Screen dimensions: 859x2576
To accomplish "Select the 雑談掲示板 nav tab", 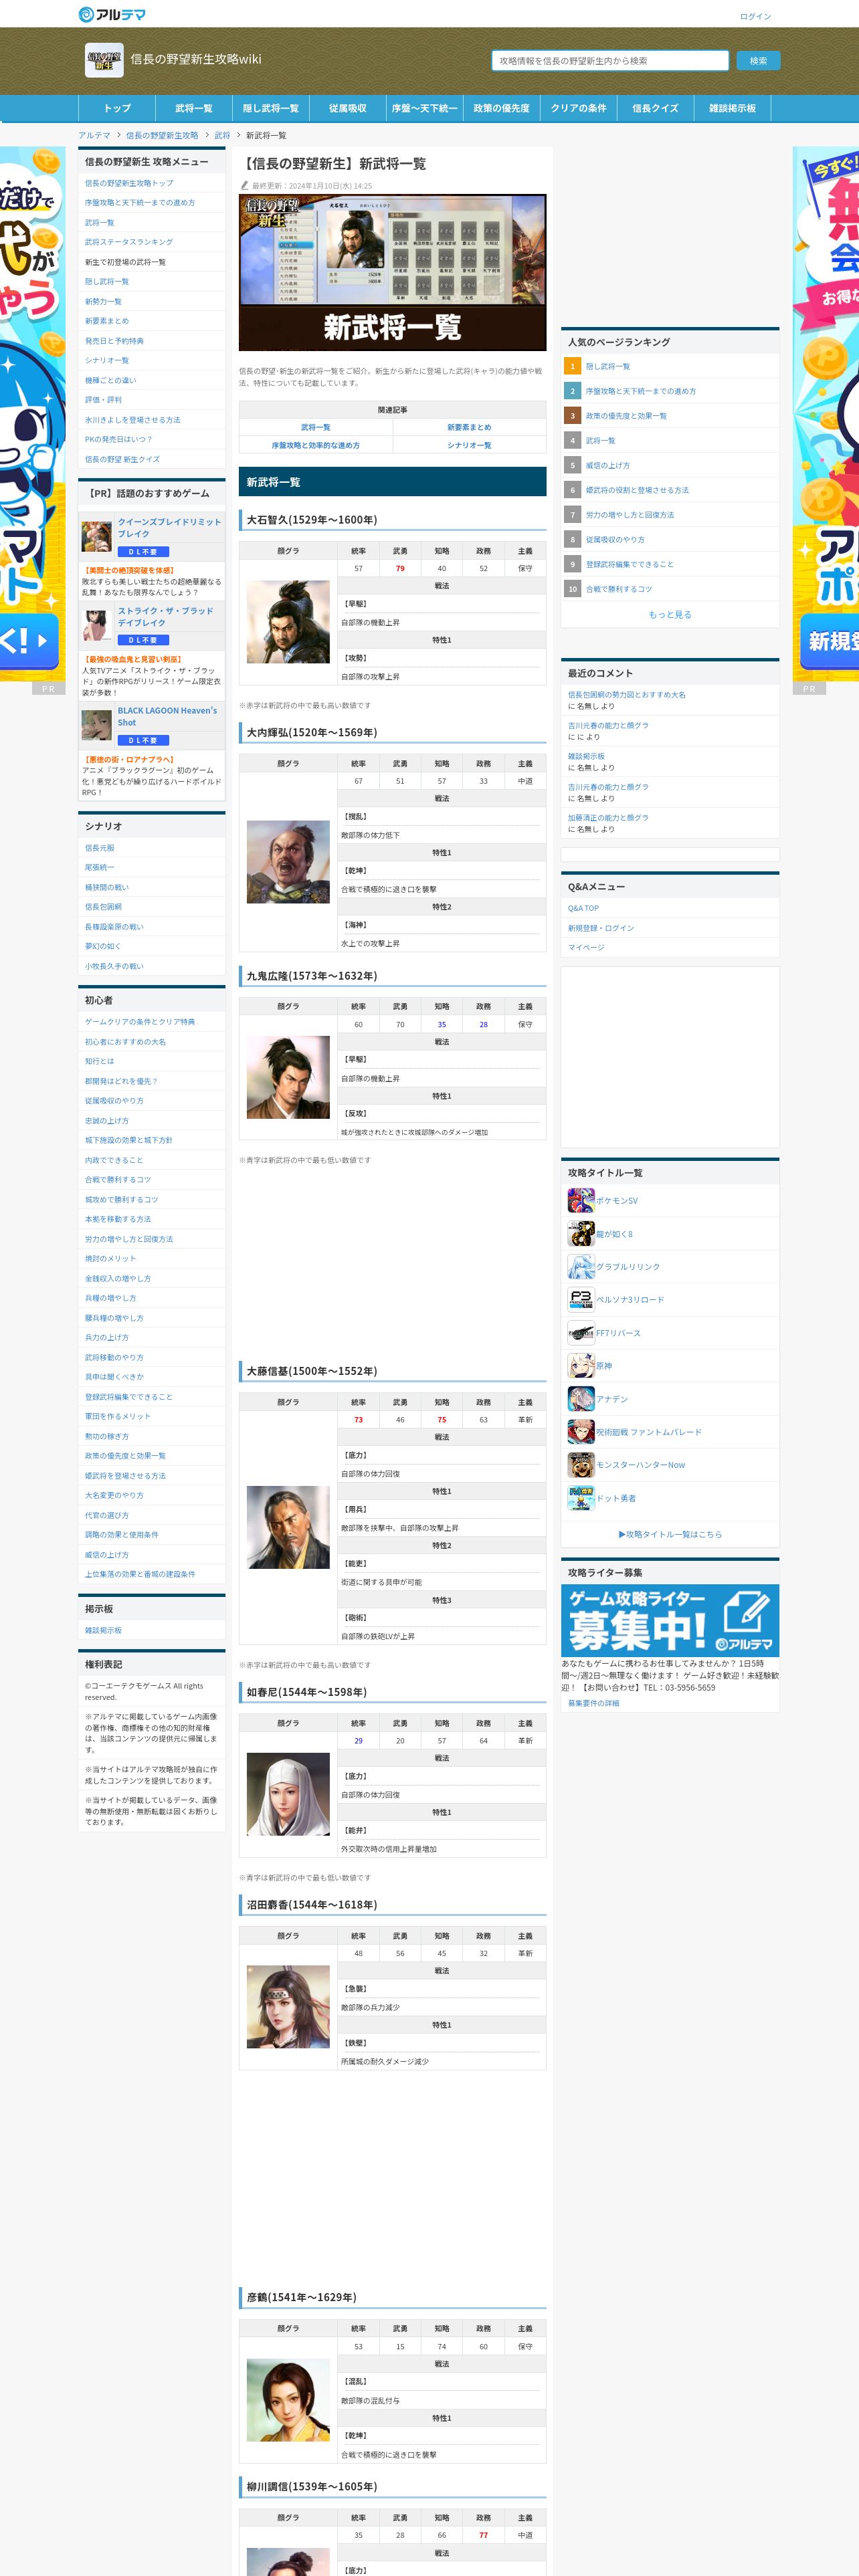I will point(733,108).
